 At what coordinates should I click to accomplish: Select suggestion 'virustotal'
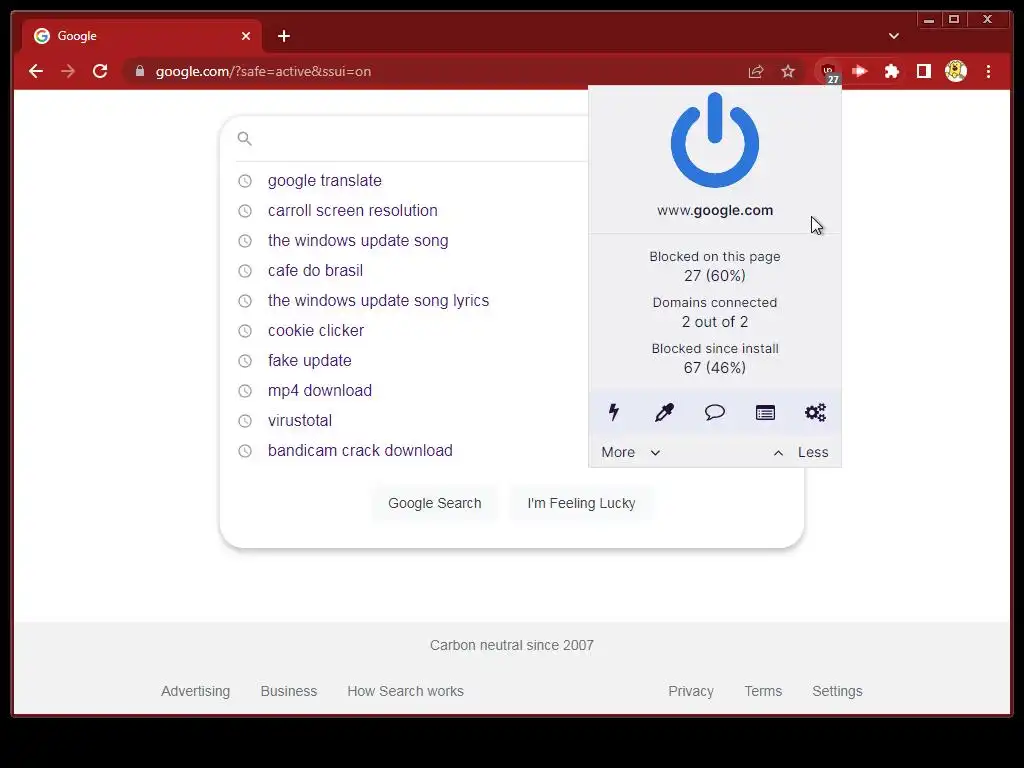coord(300,421)
